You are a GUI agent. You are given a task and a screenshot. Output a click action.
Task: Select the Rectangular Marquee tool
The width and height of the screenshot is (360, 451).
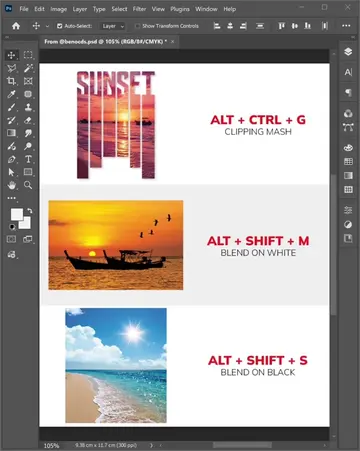(28, 55)
